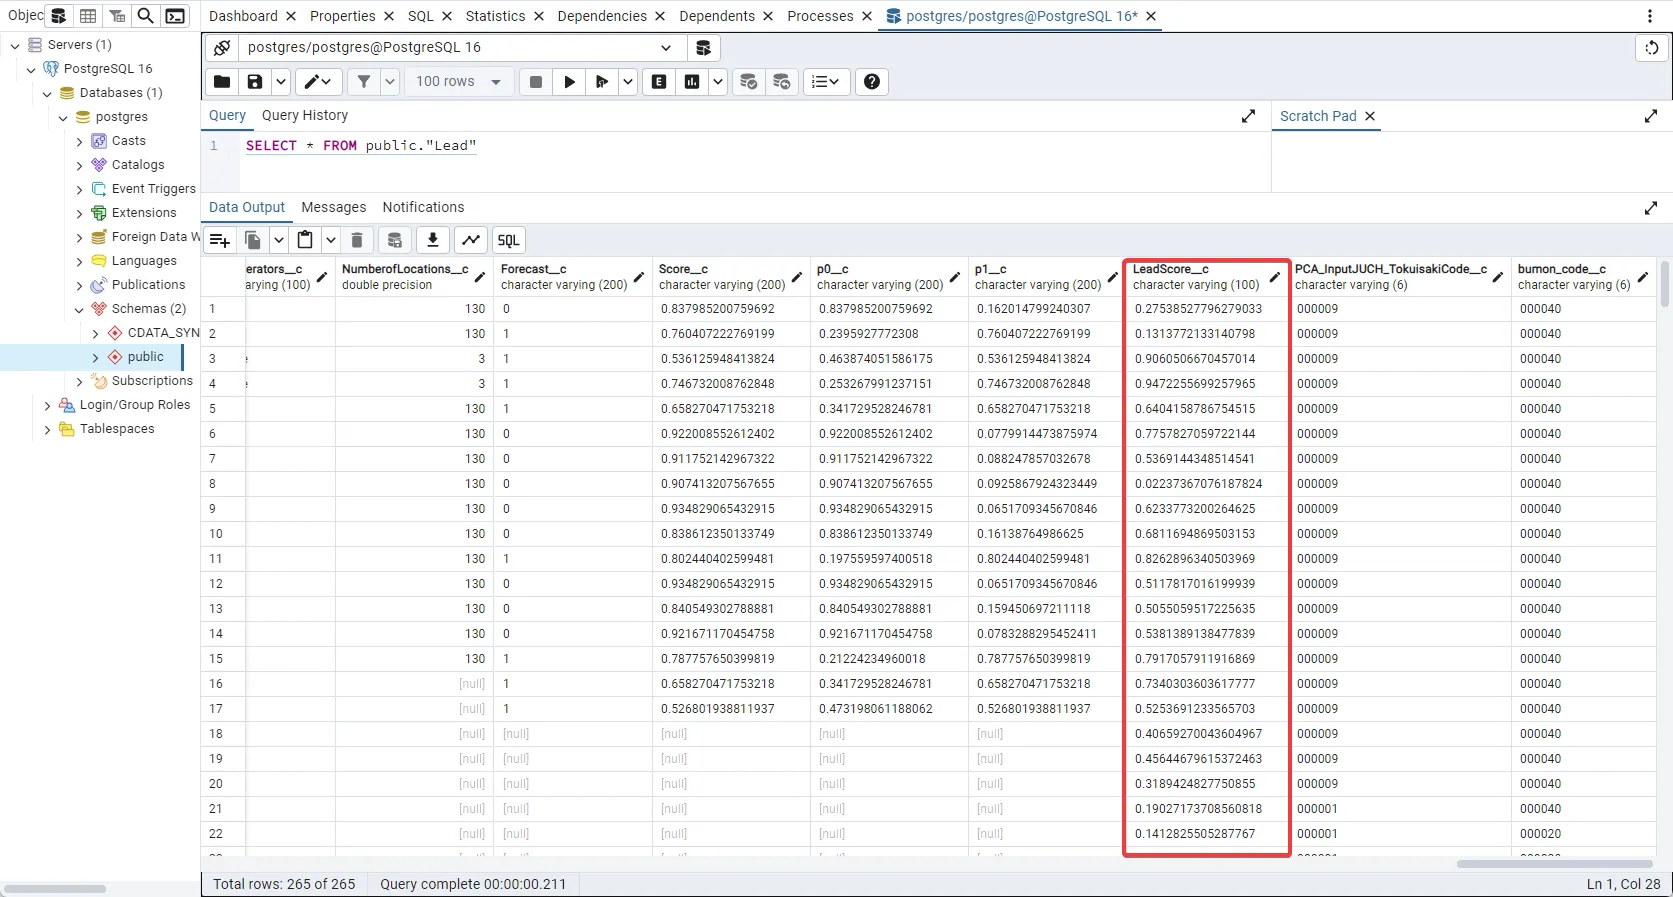
Task: Open the postgres connection selector dropdown
Action: 666,48
